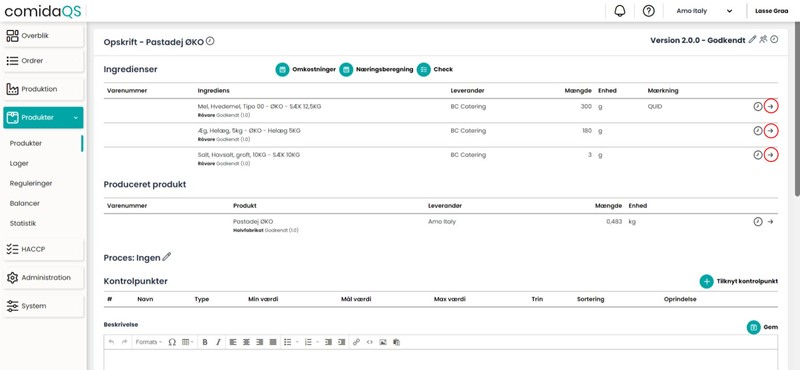Open System in sidebar
Viewport: 800px width, 370px height.
pos(43,306)
